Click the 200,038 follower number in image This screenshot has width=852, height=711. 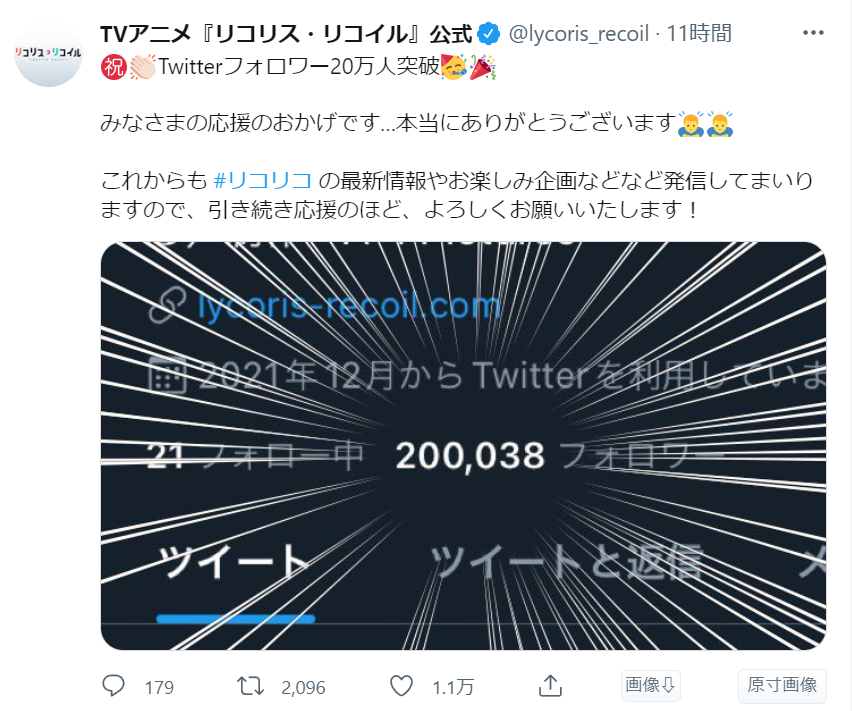470,456
